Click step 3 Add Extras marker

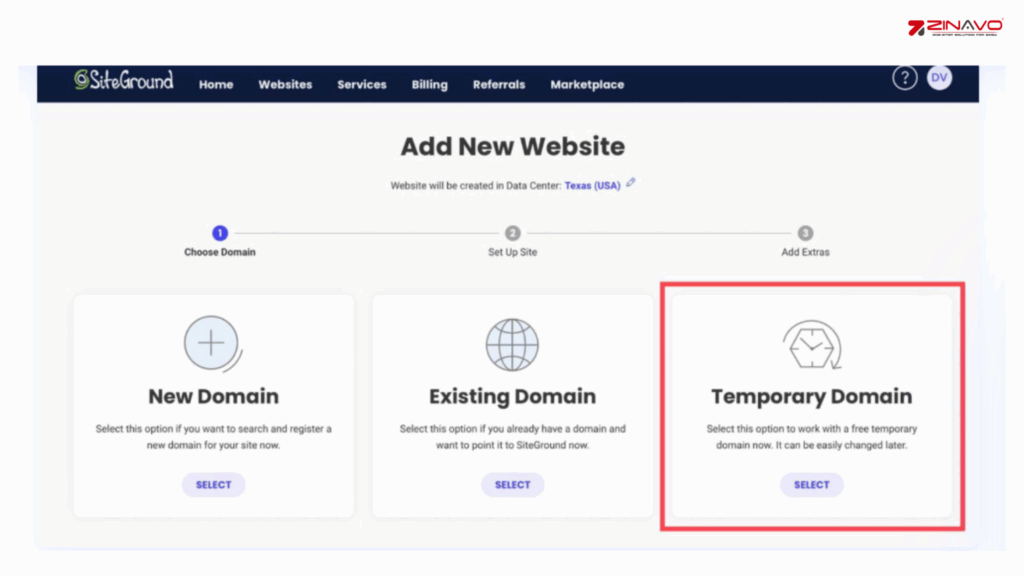(805, 233)
